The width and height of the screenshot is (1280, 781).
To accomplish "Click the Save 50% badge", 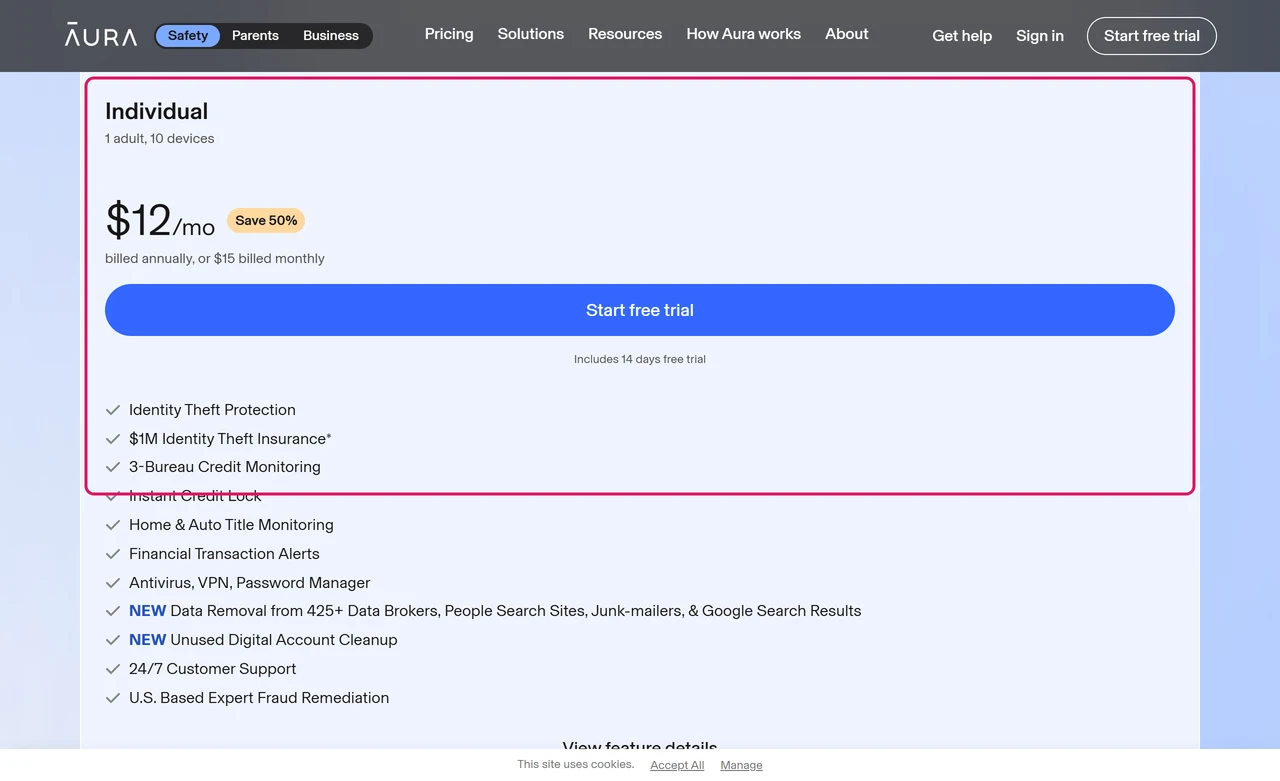I will pos(266,221).
